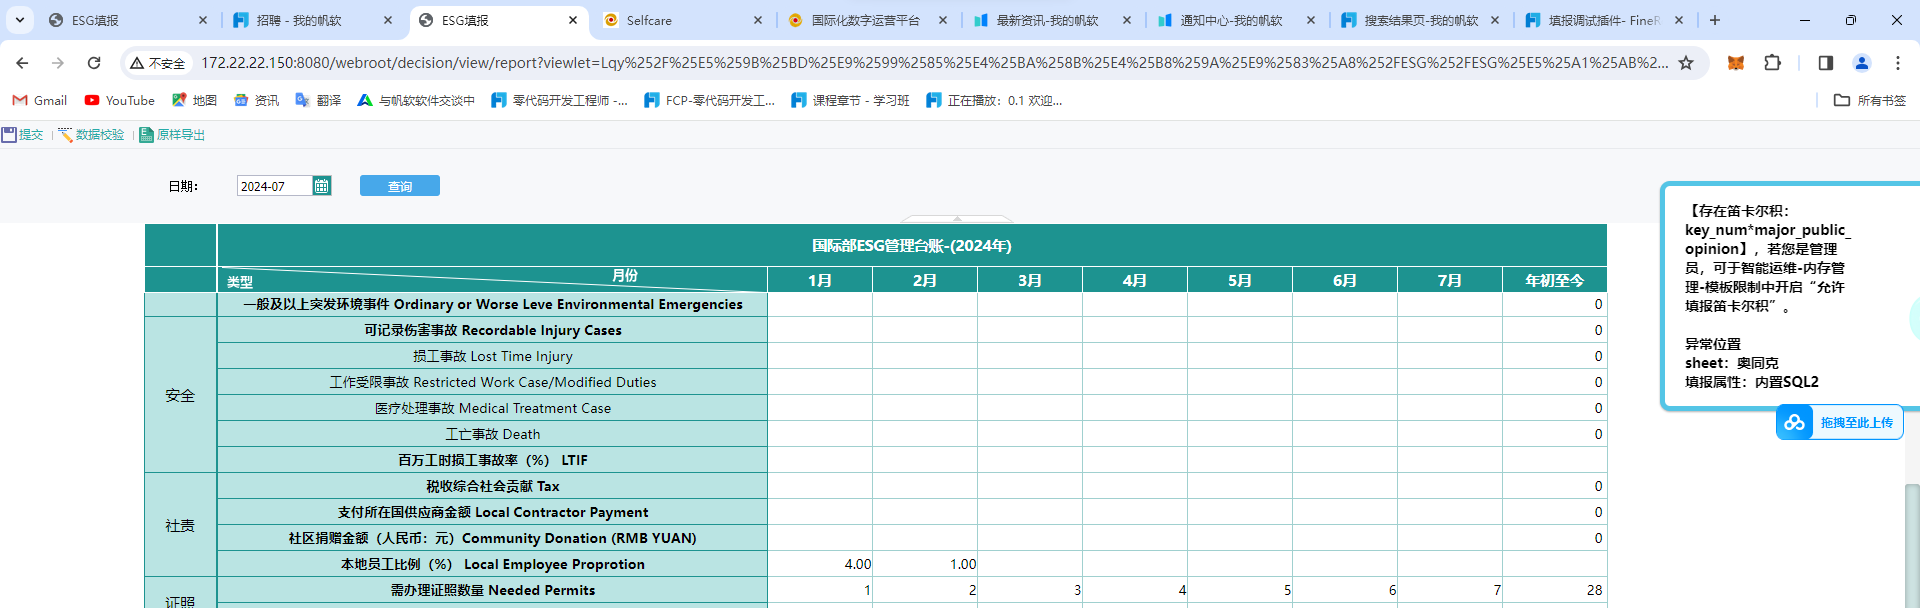This screenshot has width=1920, height=608.
Task: Open the Chrome profile avatar
Action: pos(1862,63)
